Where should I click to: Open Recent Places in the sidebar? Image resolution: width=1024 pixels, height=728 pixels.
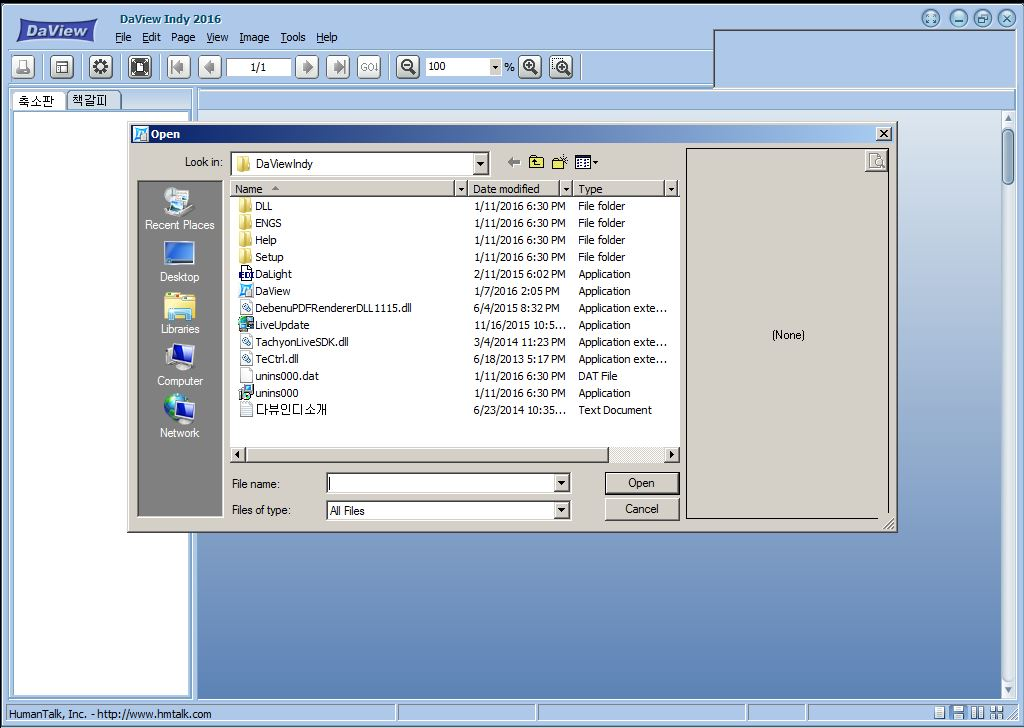coord(180,209)
